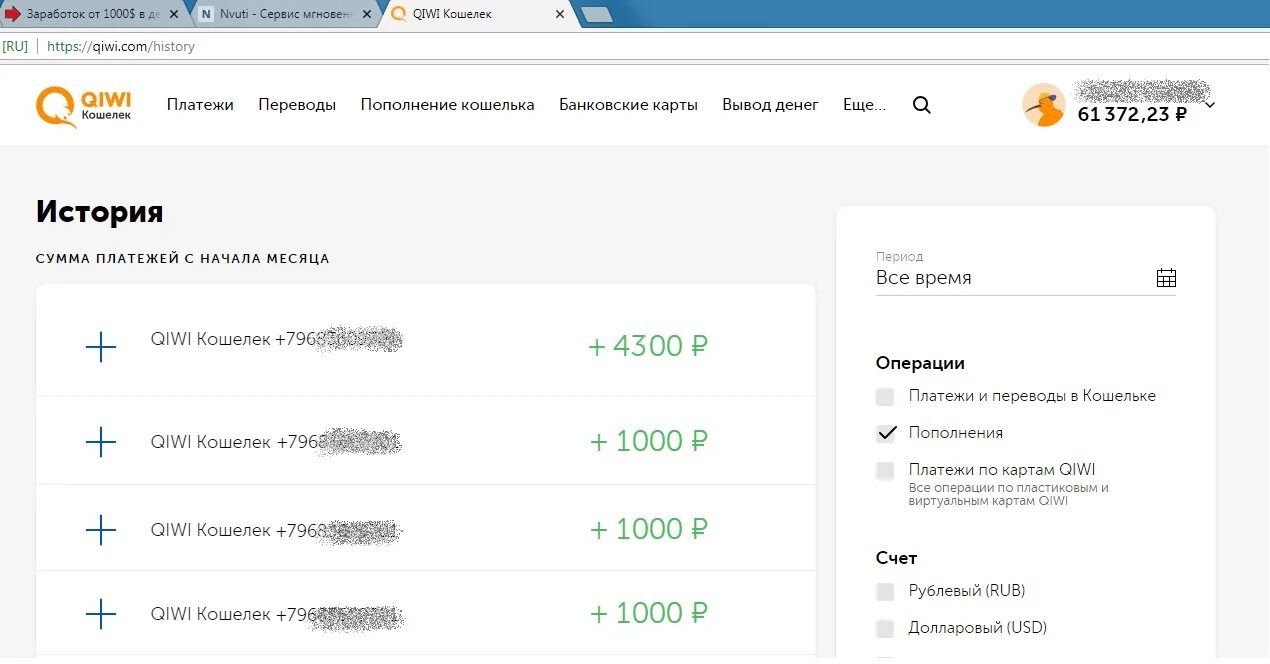Click the QIWI Кошелек tab favicon

(399, 14)
